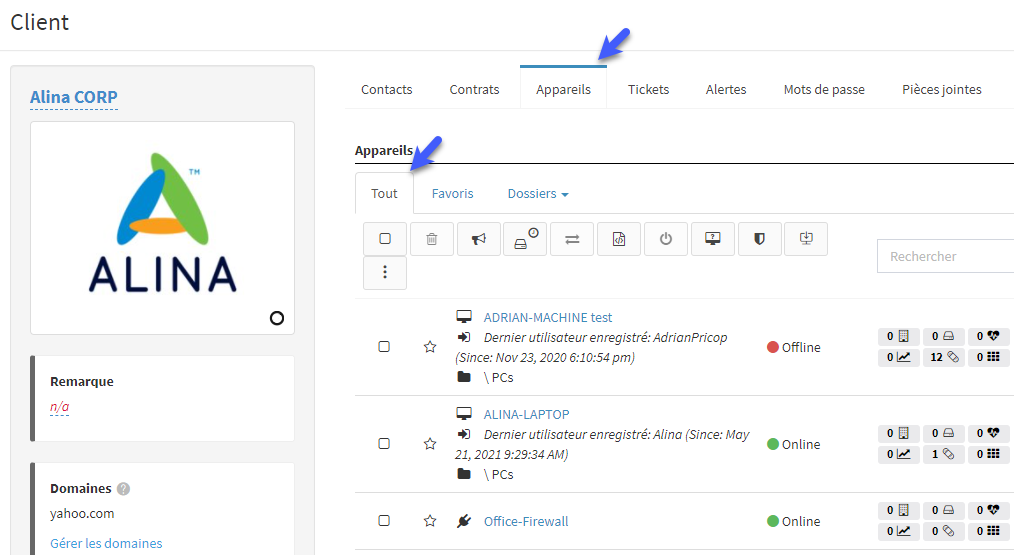Click the monitor icon beside ALINA-LAPTOP
This screenshot has width=1014, height=555.
coord(464,414)
